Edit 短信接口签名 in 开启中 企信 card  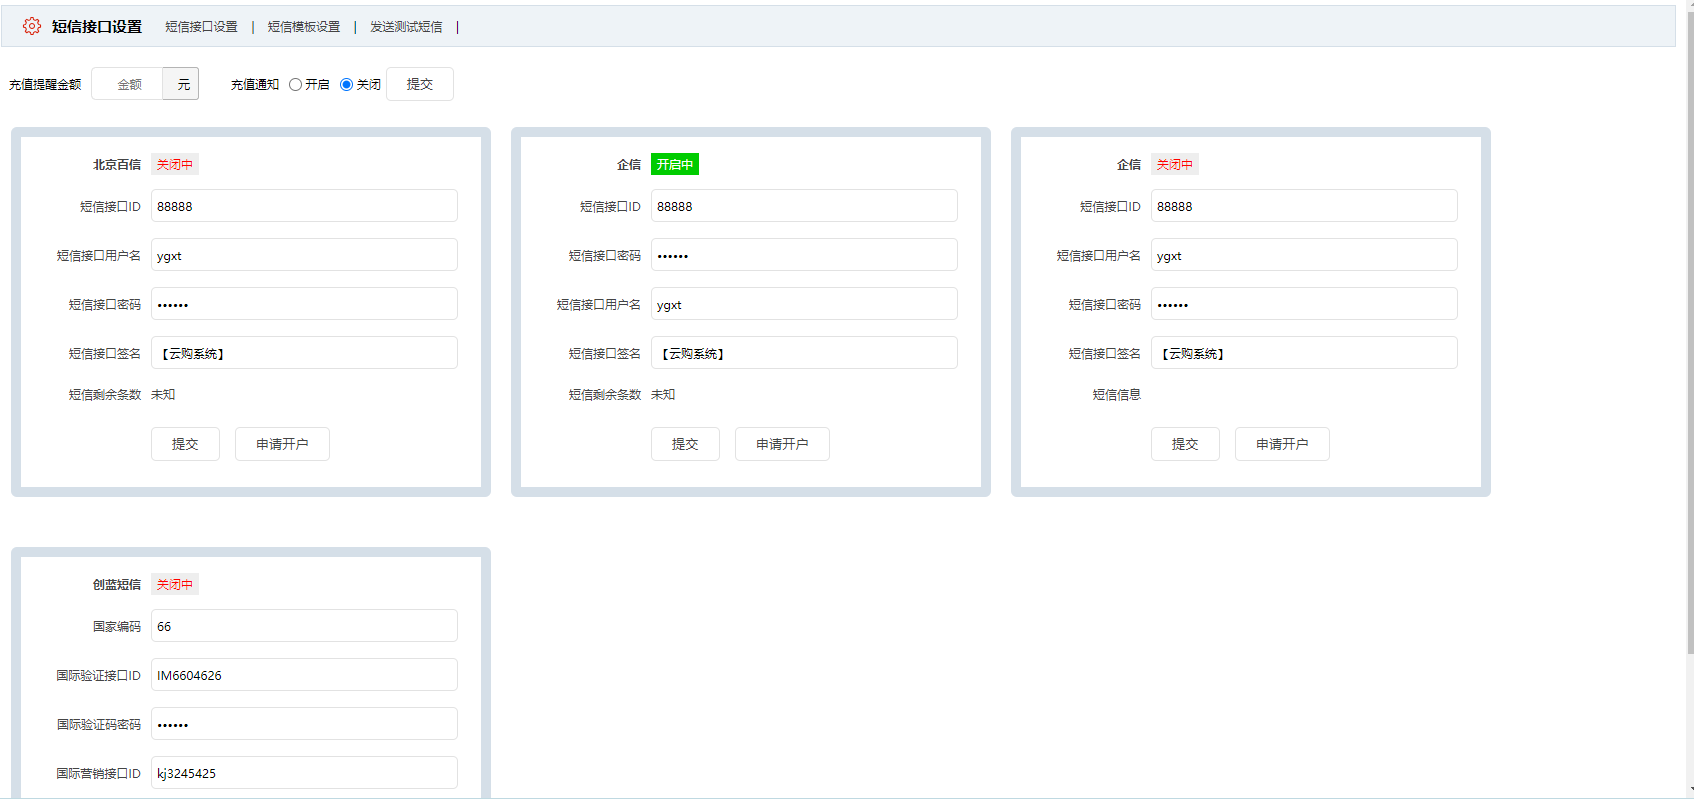pyautogui.click(x=804, y=353)
